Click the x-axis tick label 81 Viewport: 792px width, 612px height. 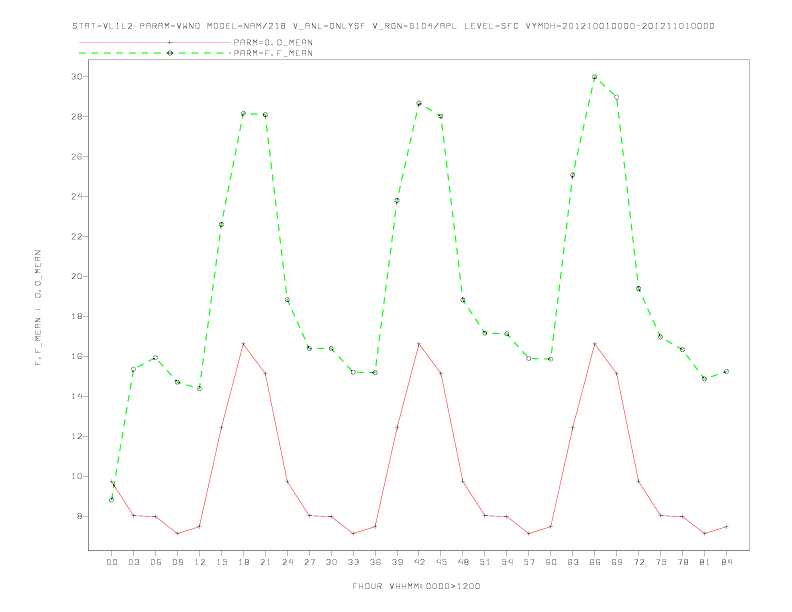point(705,562)
